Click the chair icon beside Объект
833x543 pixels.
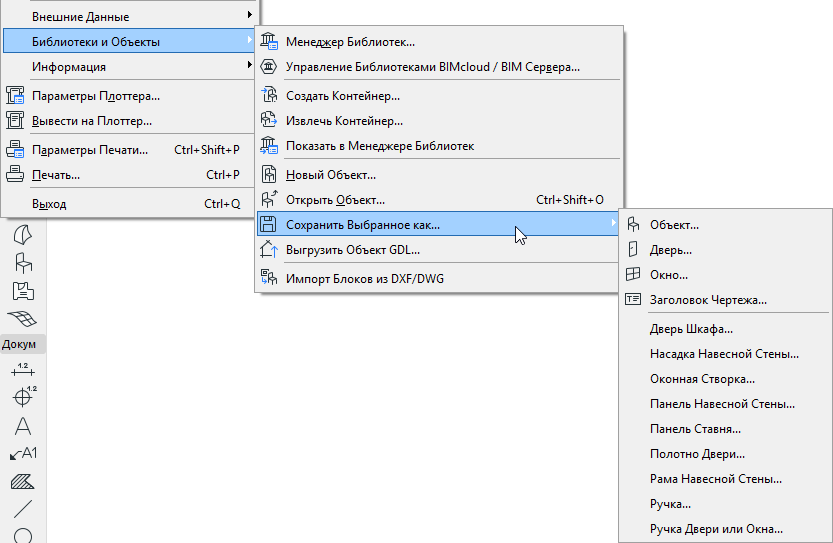coord(633,225)
